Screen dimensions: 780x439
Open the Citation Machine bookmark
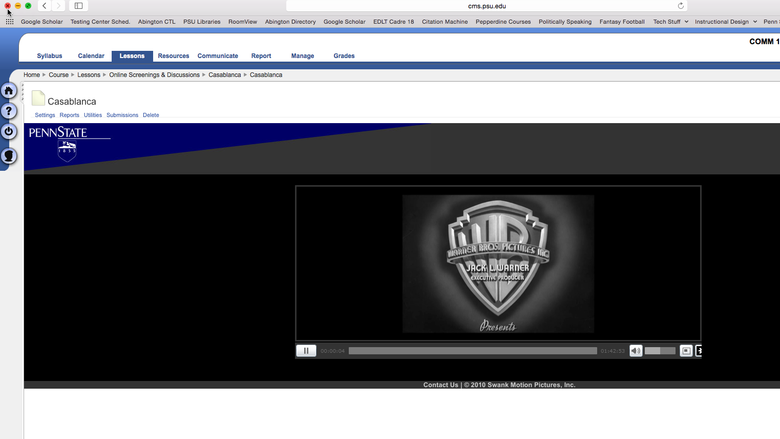(445, 22)
